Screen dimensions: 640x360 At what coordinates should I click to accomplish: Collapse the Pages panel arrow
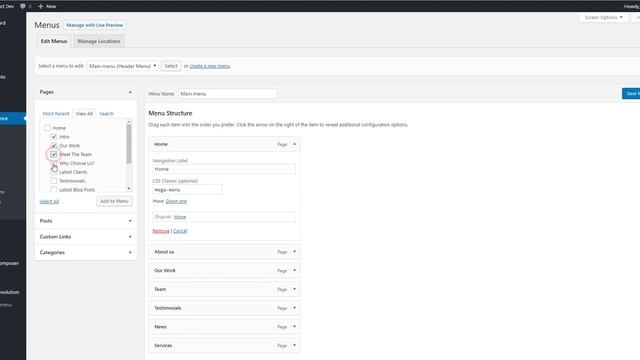pyautogui.click(x=130, y=92)
